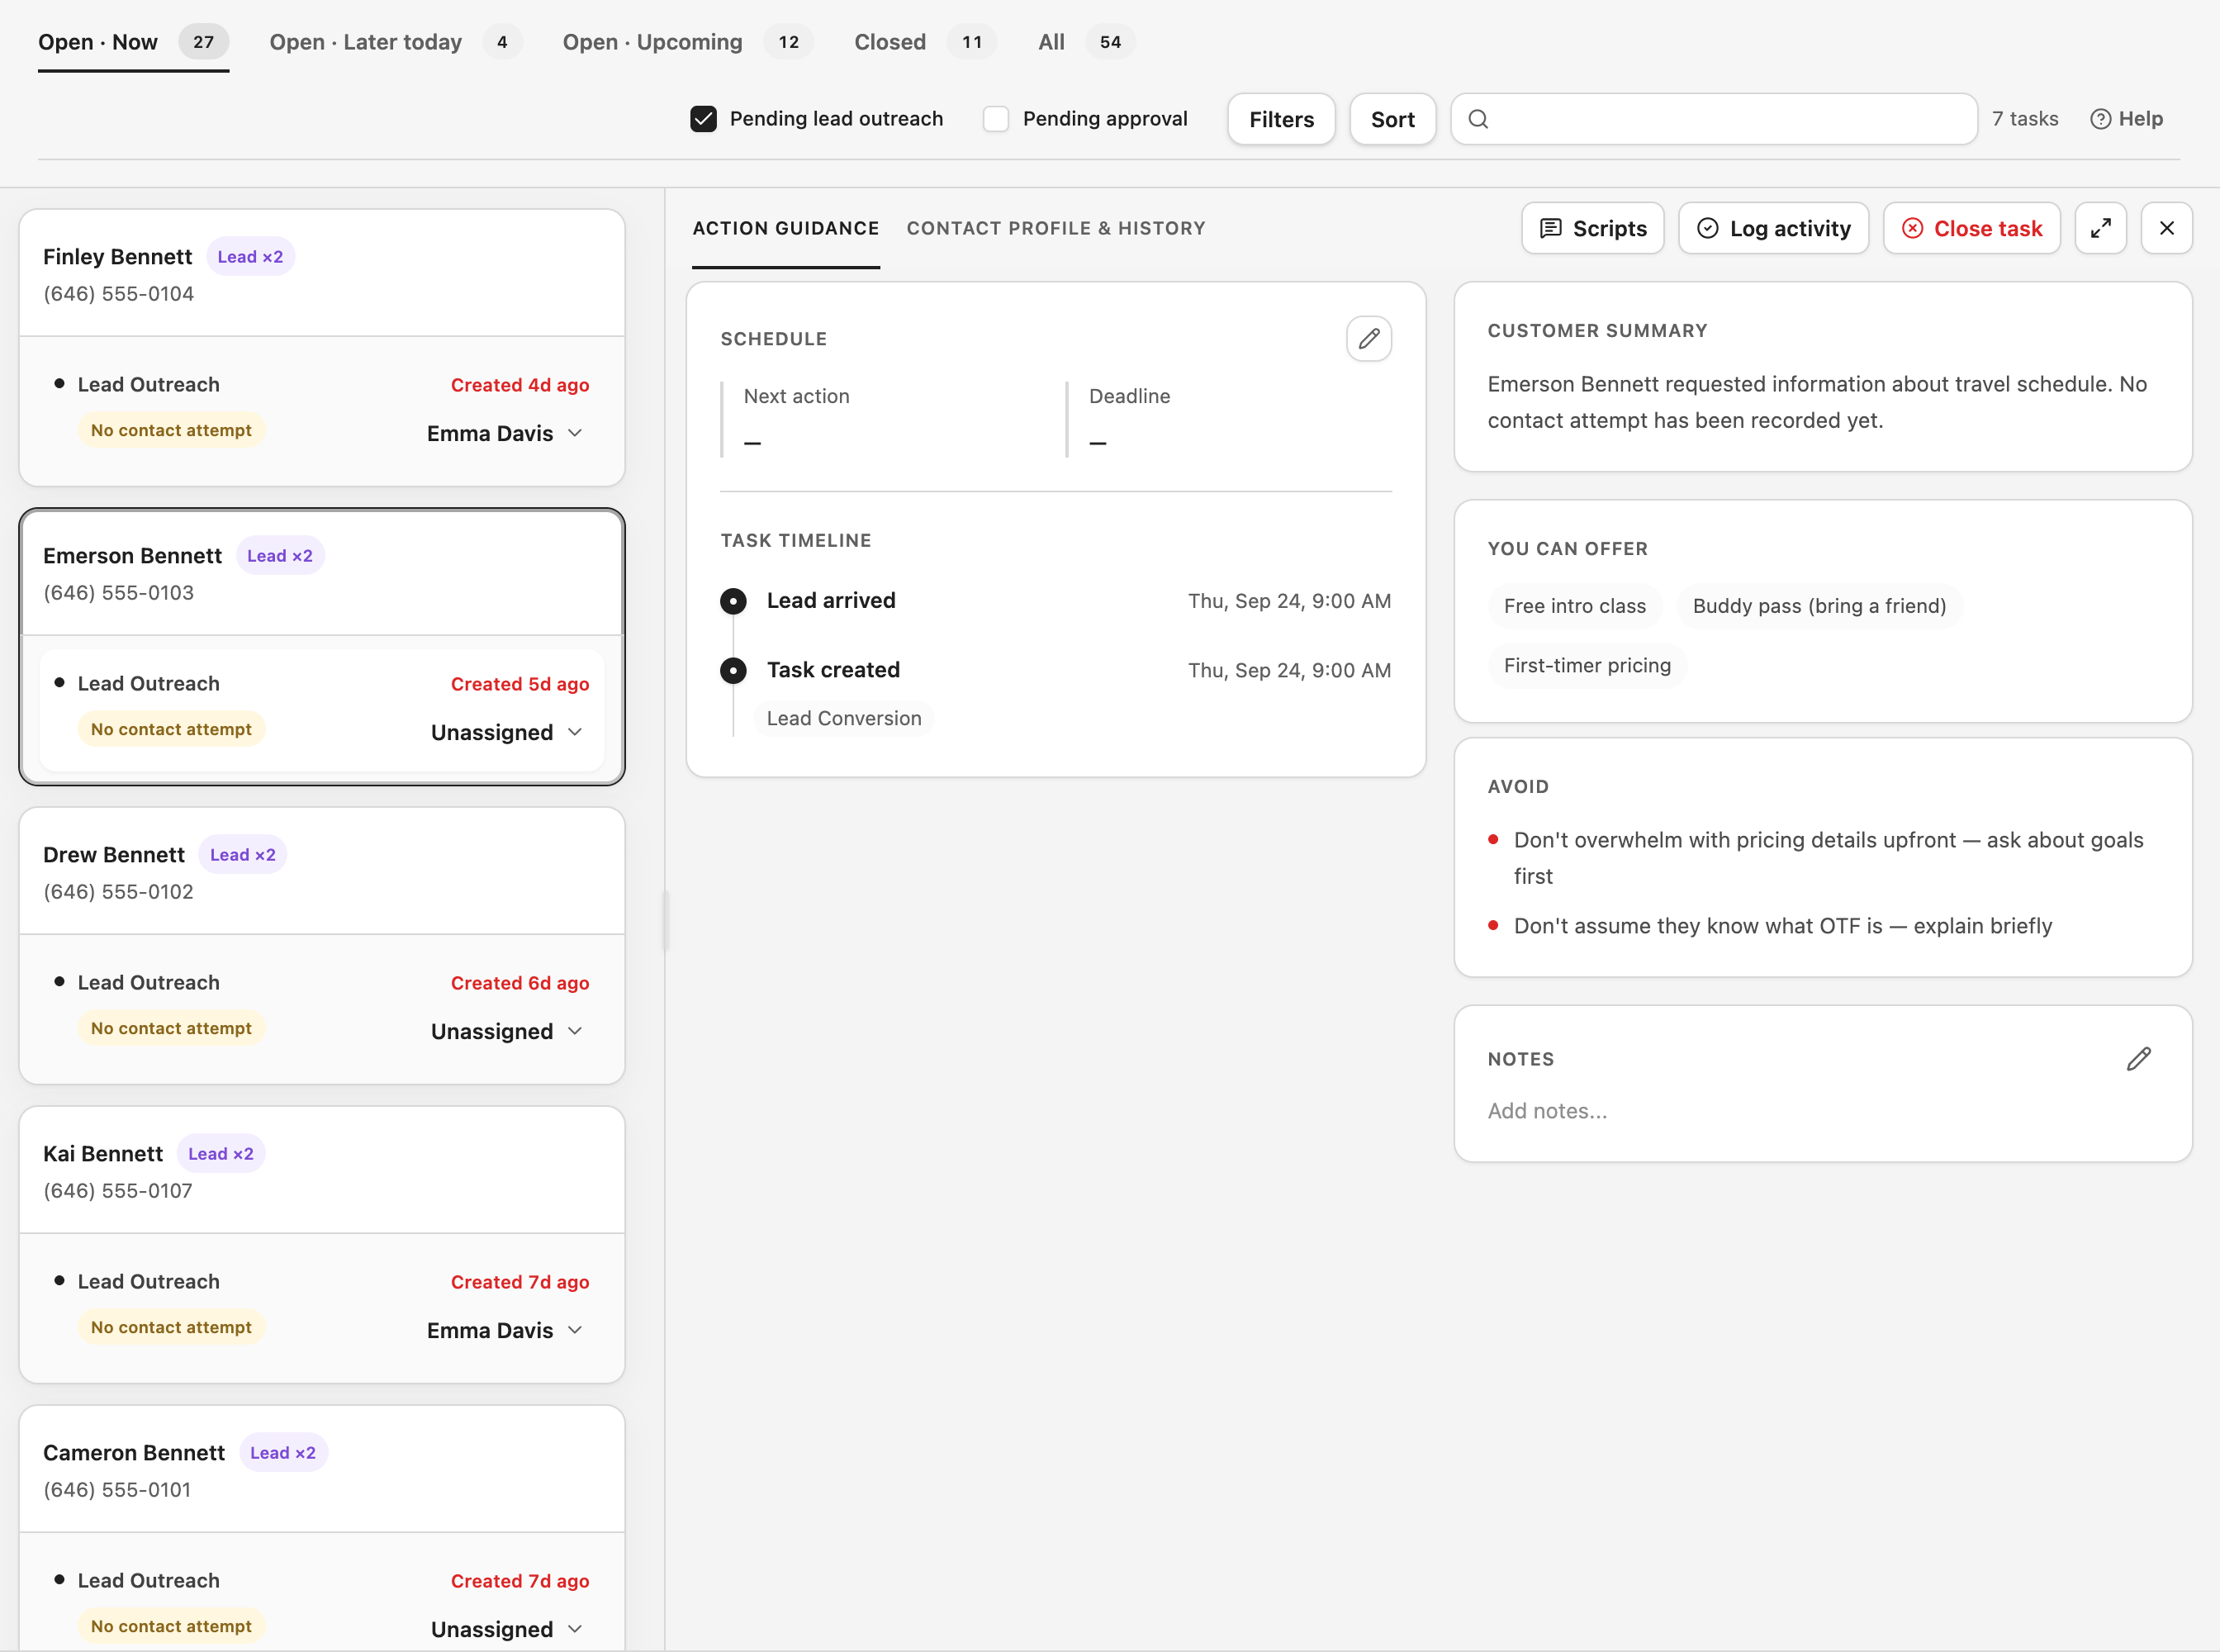The image size is (2220, 1652).
Task: Open Unassigned dropdown on Drew Bennett card
Action: 507,1031
